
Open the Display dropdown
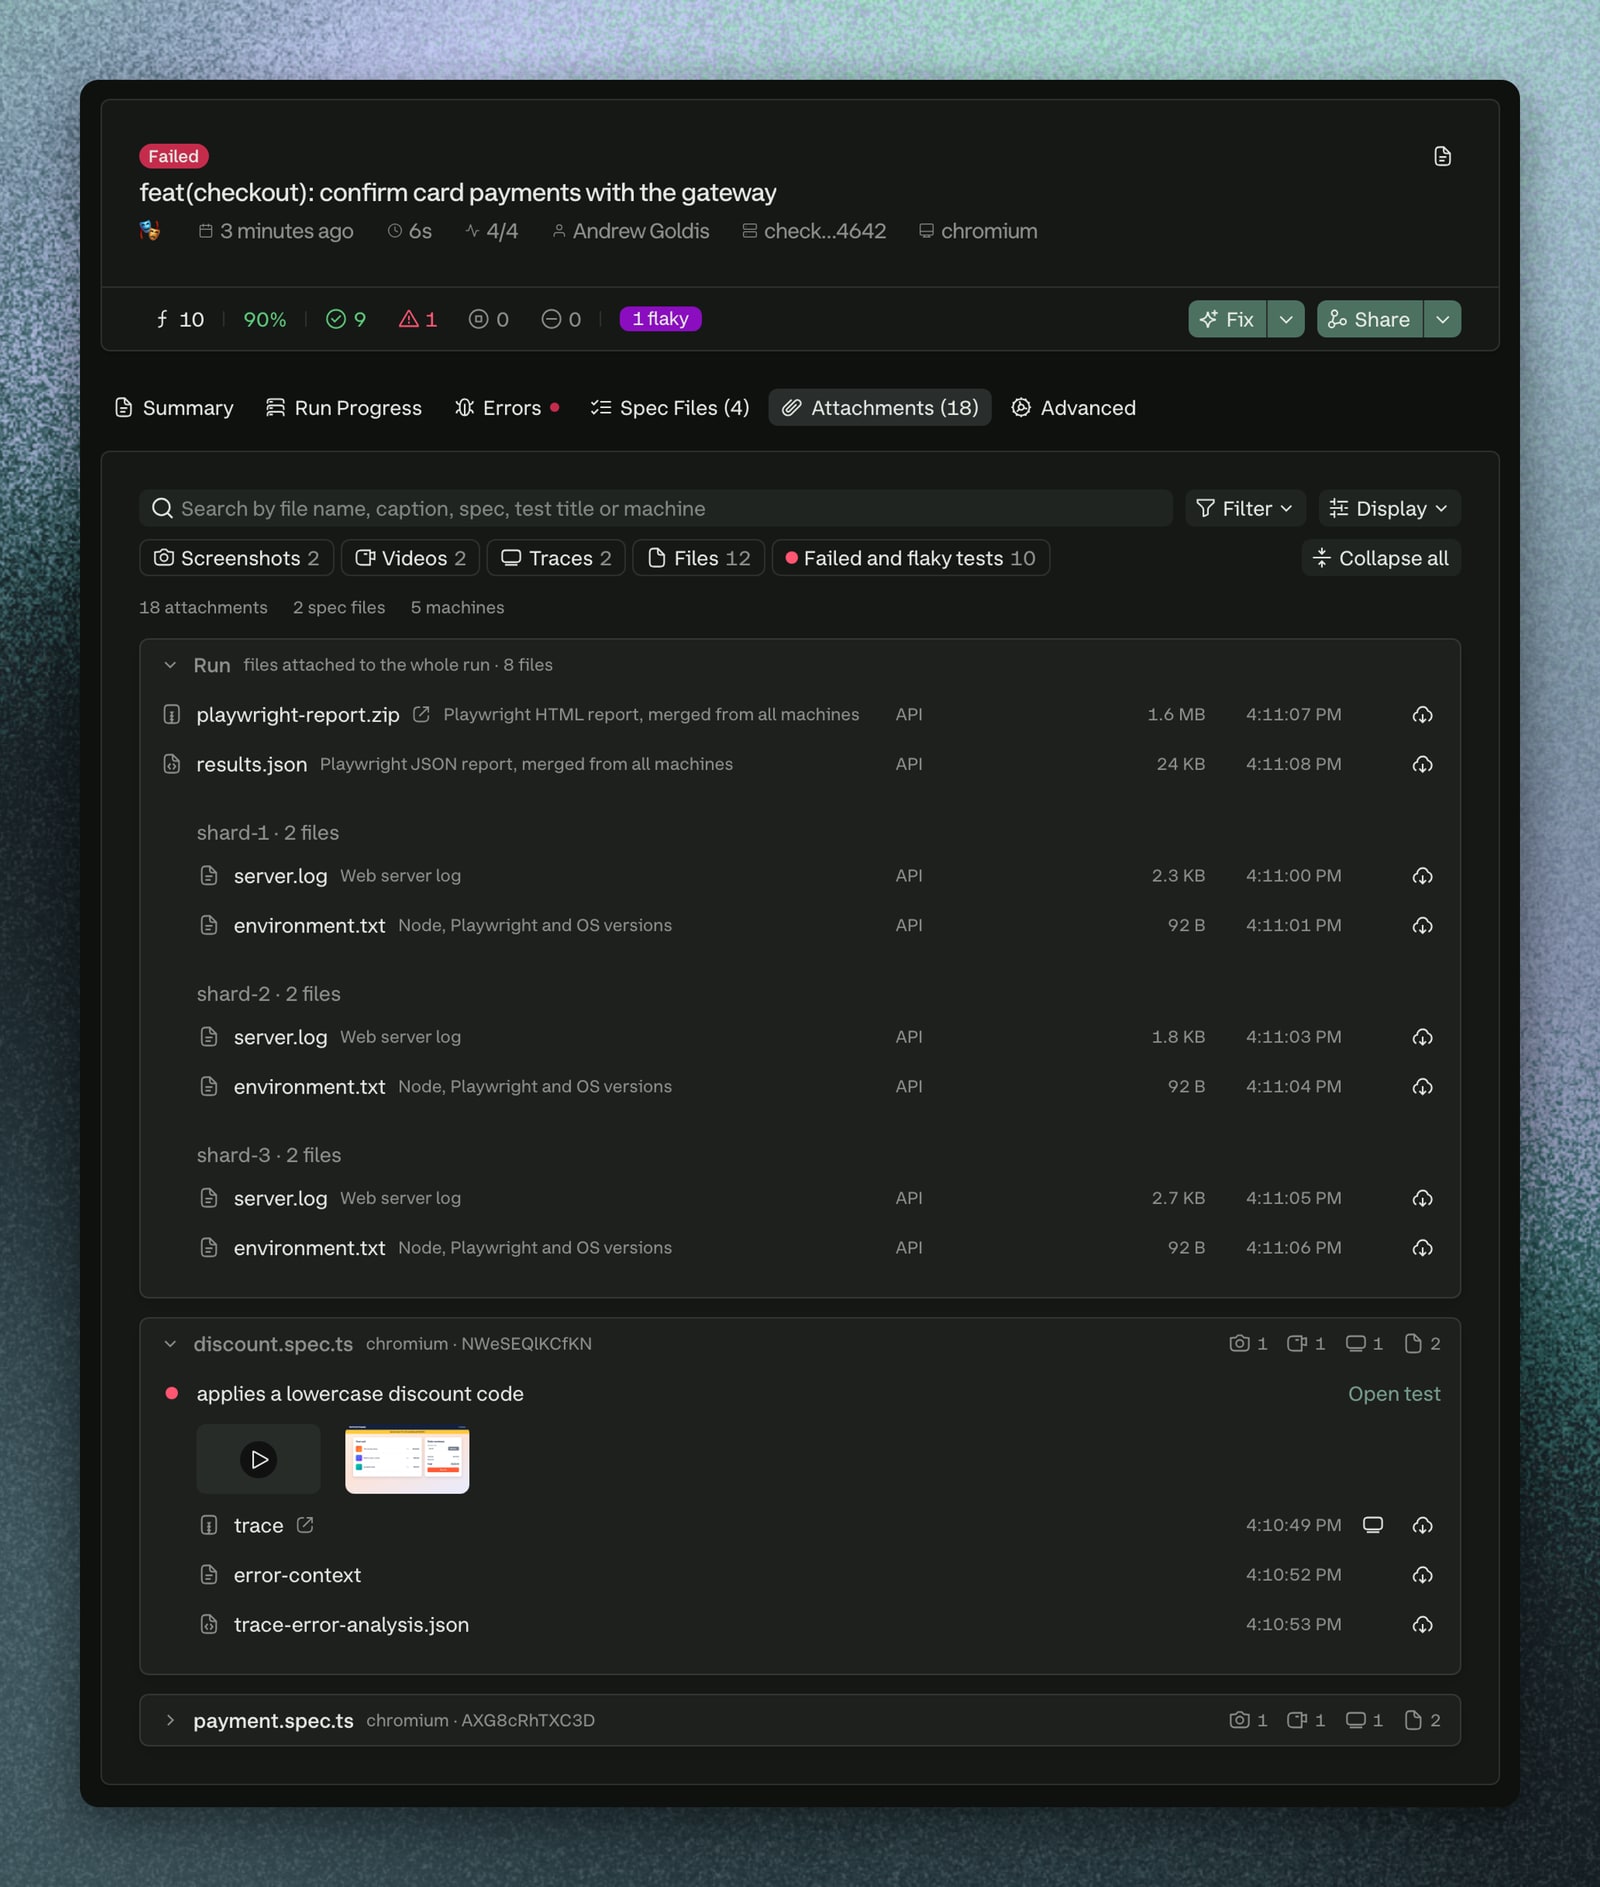coord(1389,508)
